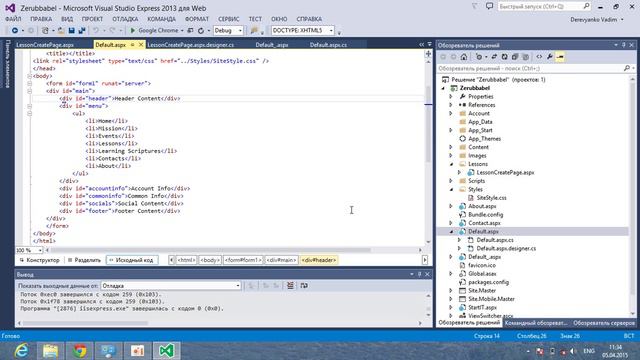Screen dimensions: 640x360
Task: Click Save All in the main toolbar
Action: [82, 31]
